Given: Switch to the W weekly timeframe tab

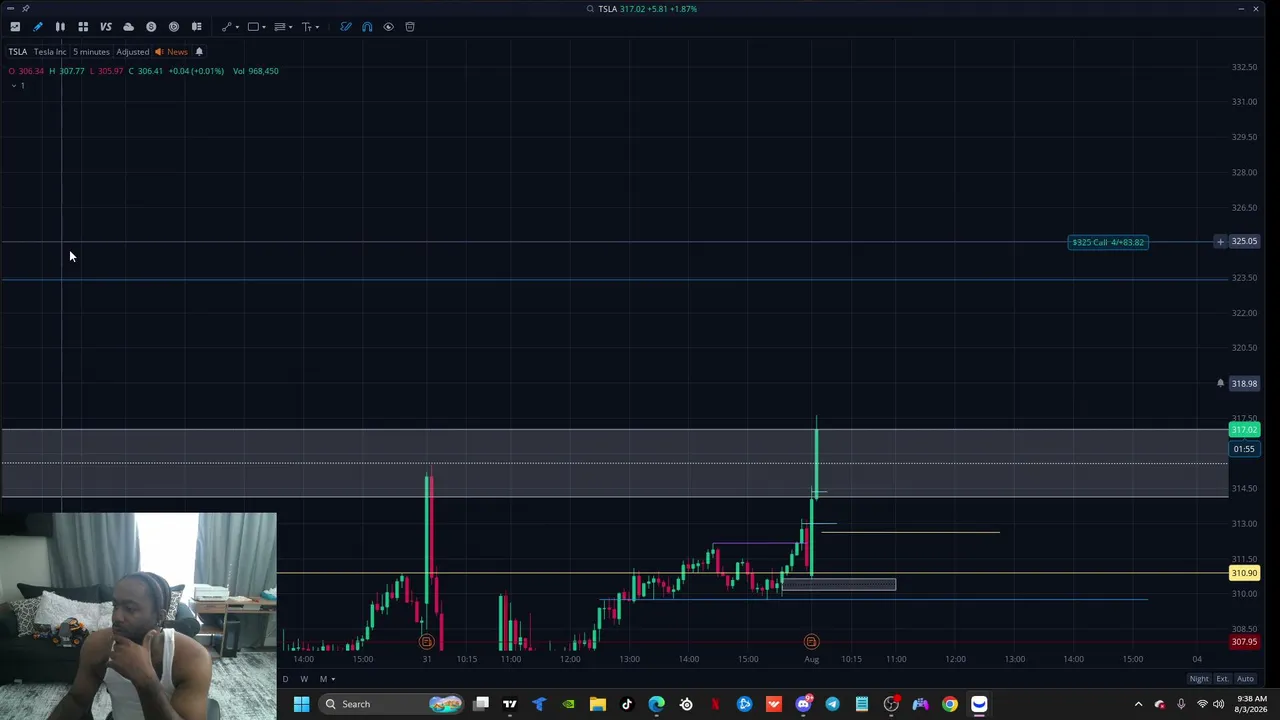Looking at the screenshot, I should click(304, 679).
